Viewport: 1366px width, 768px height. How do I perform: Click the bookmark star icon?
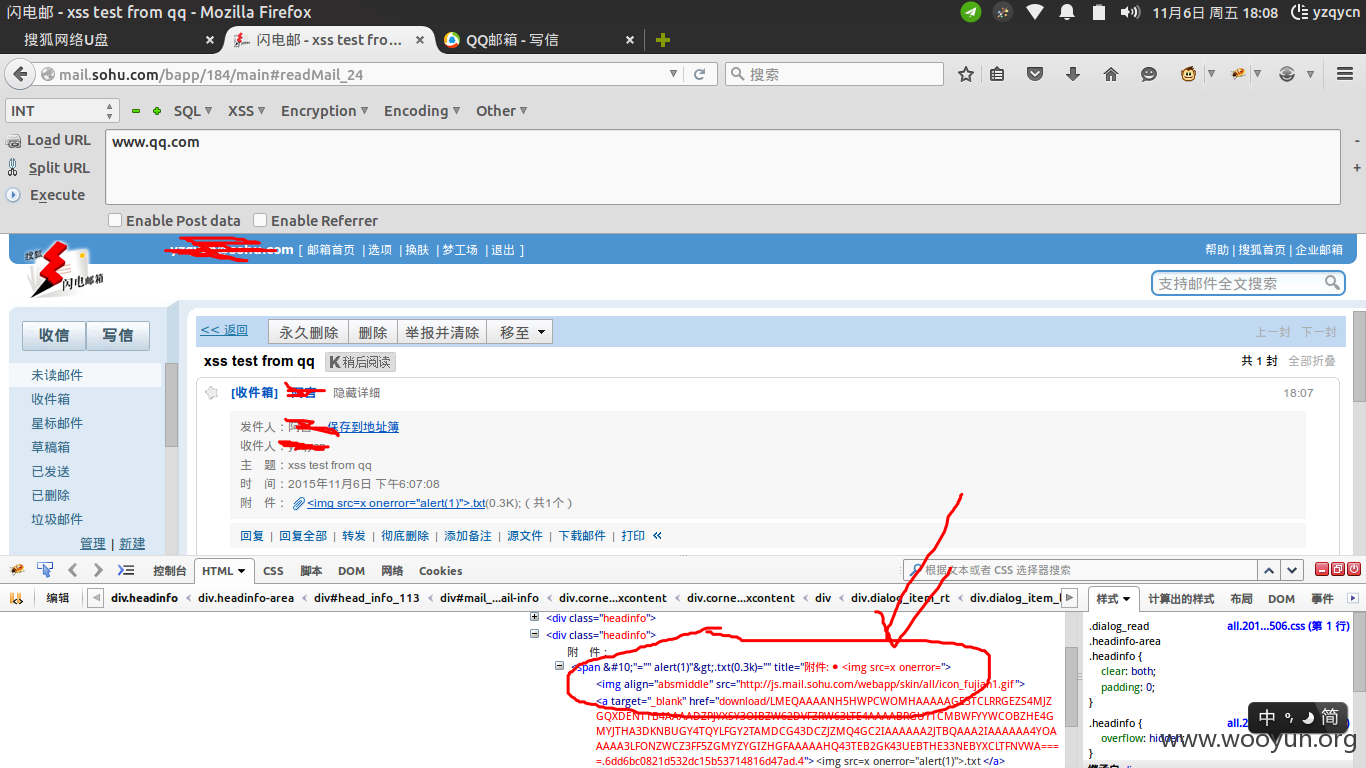(966, 74)
